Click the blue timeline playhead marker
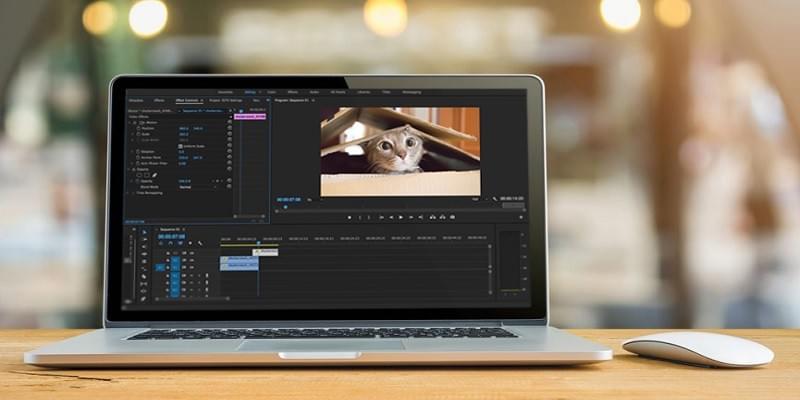 (258, 243)
